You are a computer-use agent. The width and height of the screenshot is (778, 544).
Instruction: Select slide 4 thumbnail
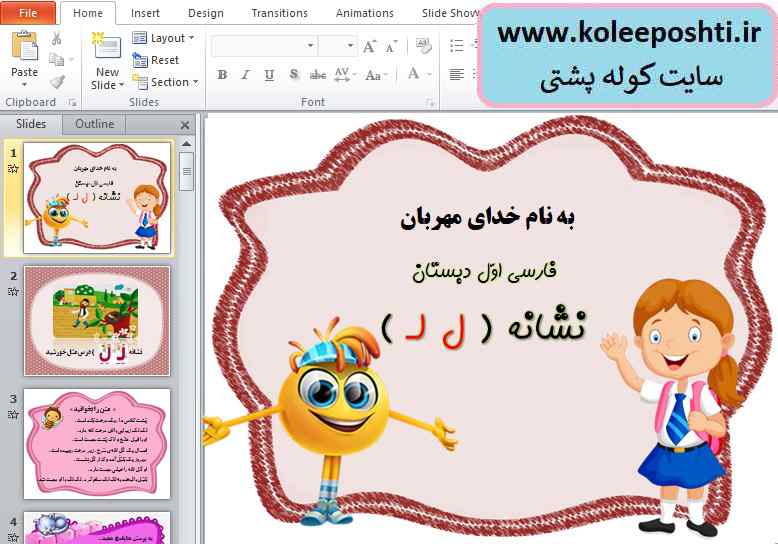(x=97, y=528)
